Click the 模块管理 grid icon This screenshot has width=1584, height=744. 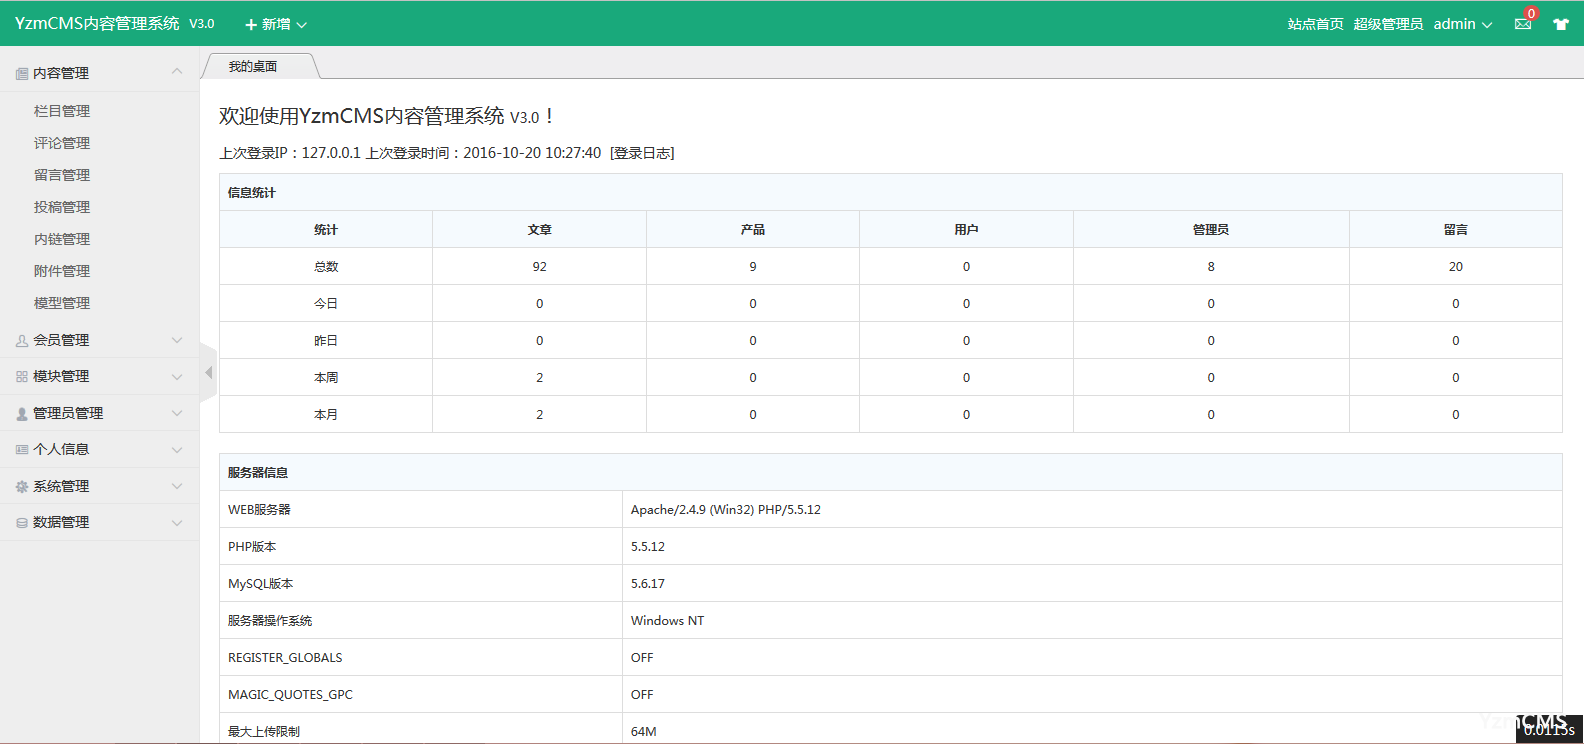pyautogui.click(x=22, y=377)
